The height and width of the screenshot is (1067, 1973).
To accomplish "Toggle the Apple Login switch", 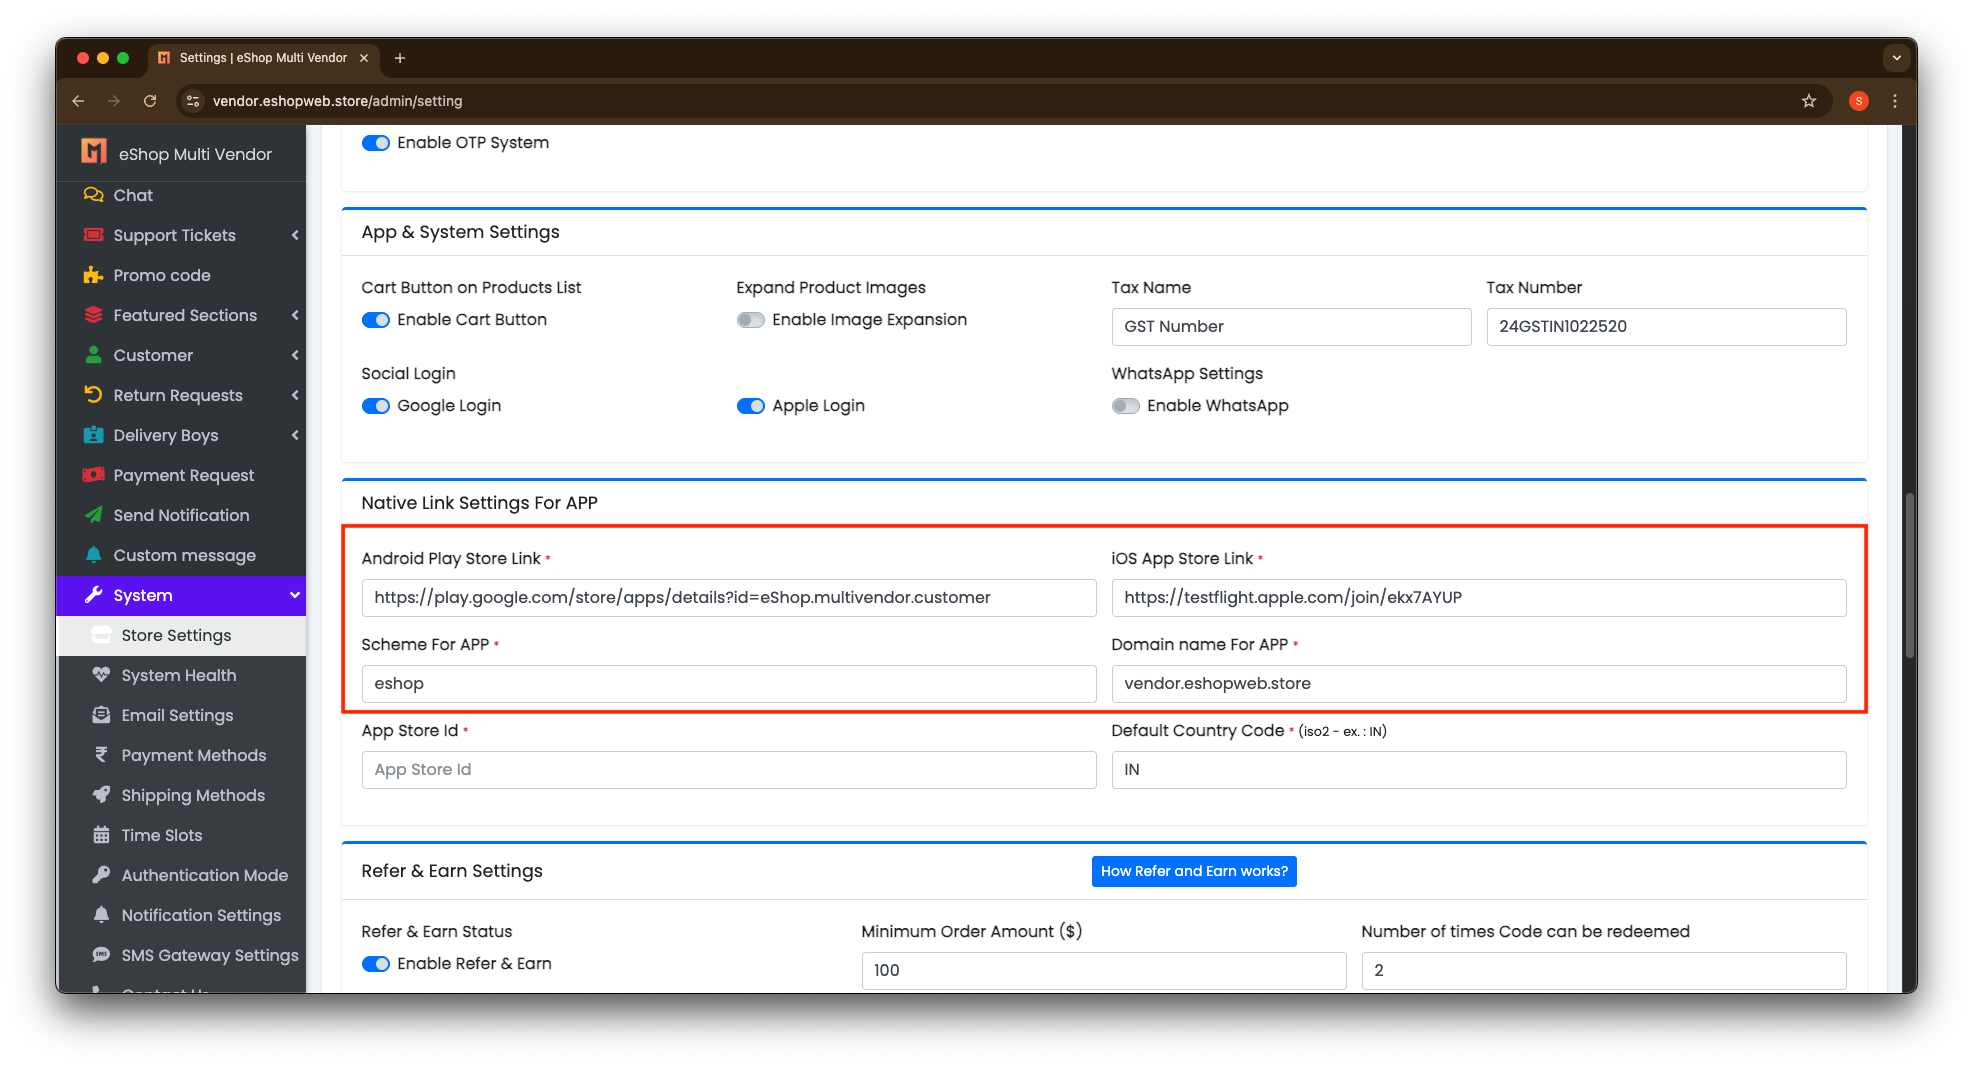I will (751, 406).
